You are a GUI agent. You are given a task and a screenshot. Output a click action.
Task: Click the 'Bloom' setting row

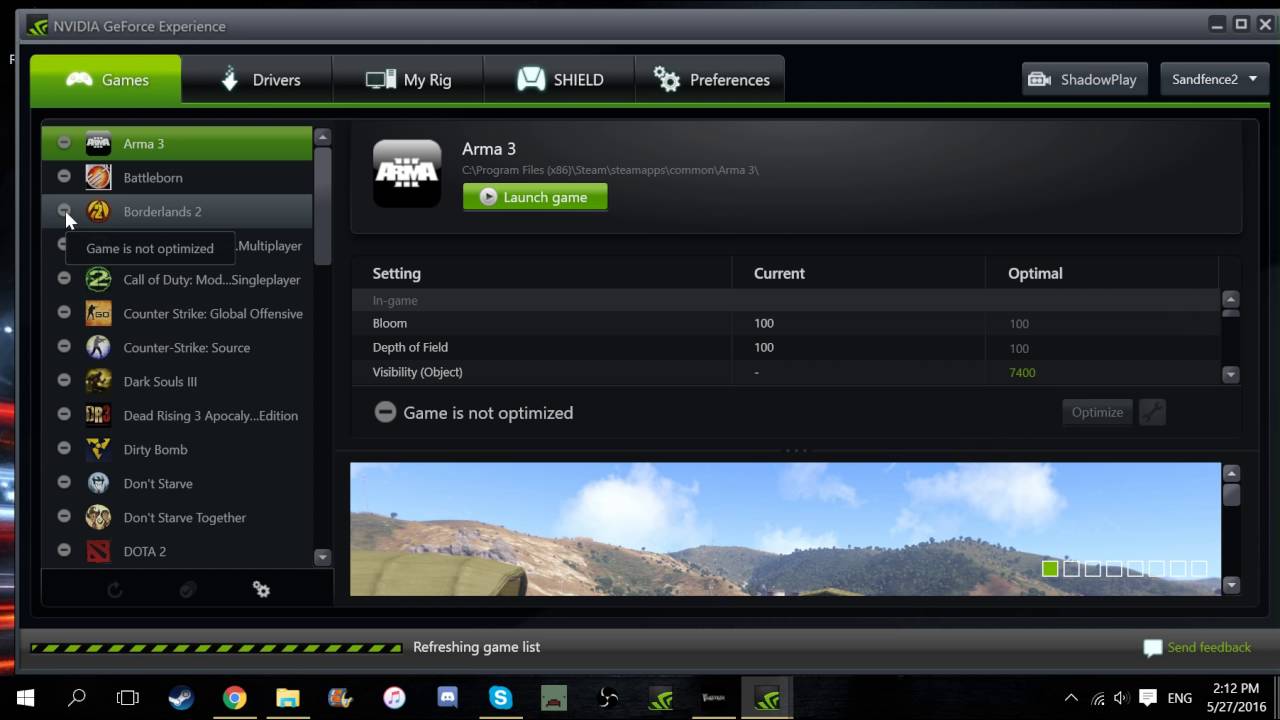785,323
